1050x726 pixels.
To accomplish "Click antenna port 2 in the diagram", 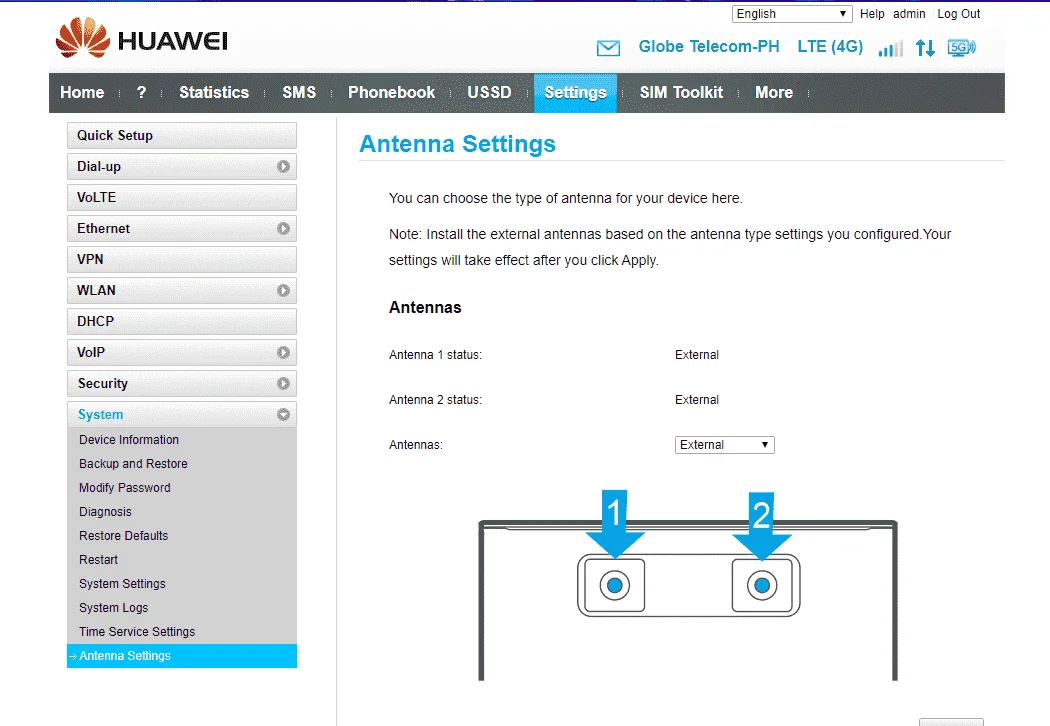I will point(762,585).
